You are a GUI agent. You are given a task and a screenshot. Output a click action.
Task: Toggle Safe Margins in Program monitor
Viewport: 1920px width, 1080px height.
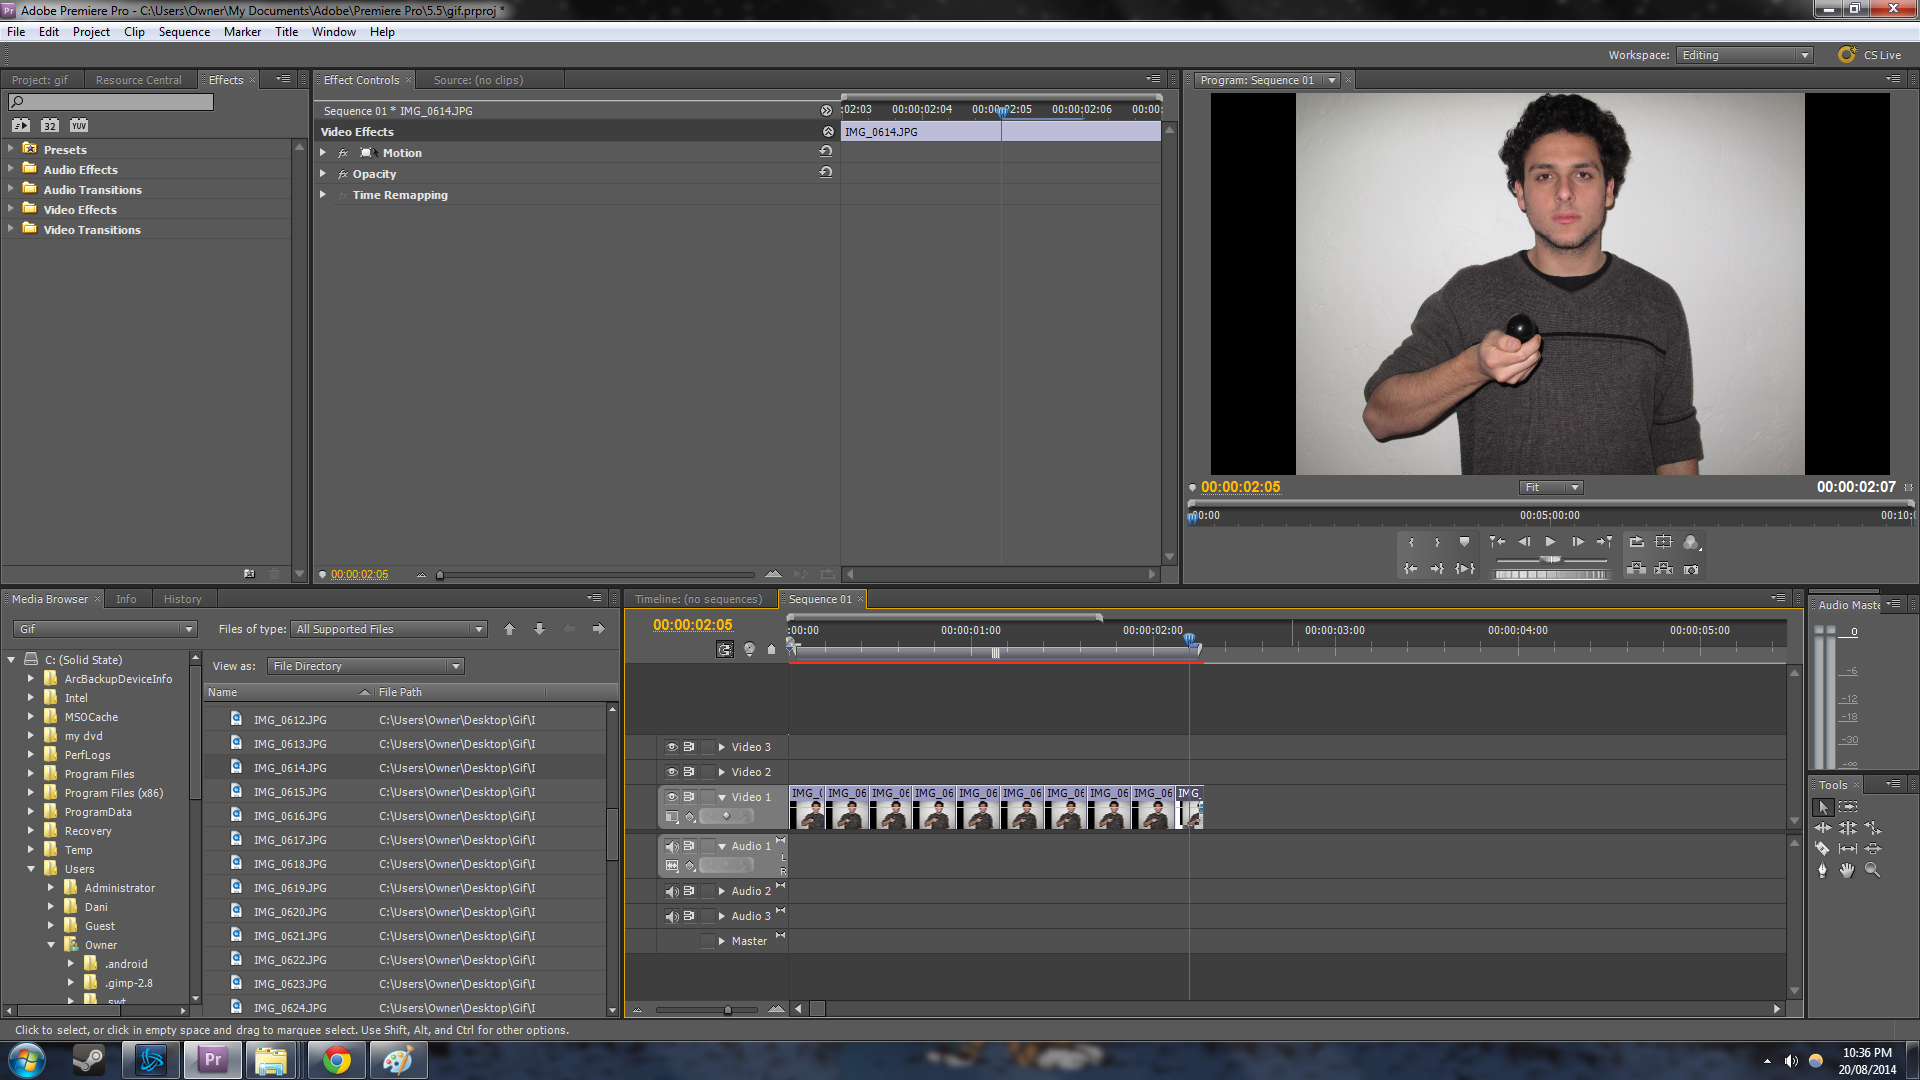(1663, 542)
